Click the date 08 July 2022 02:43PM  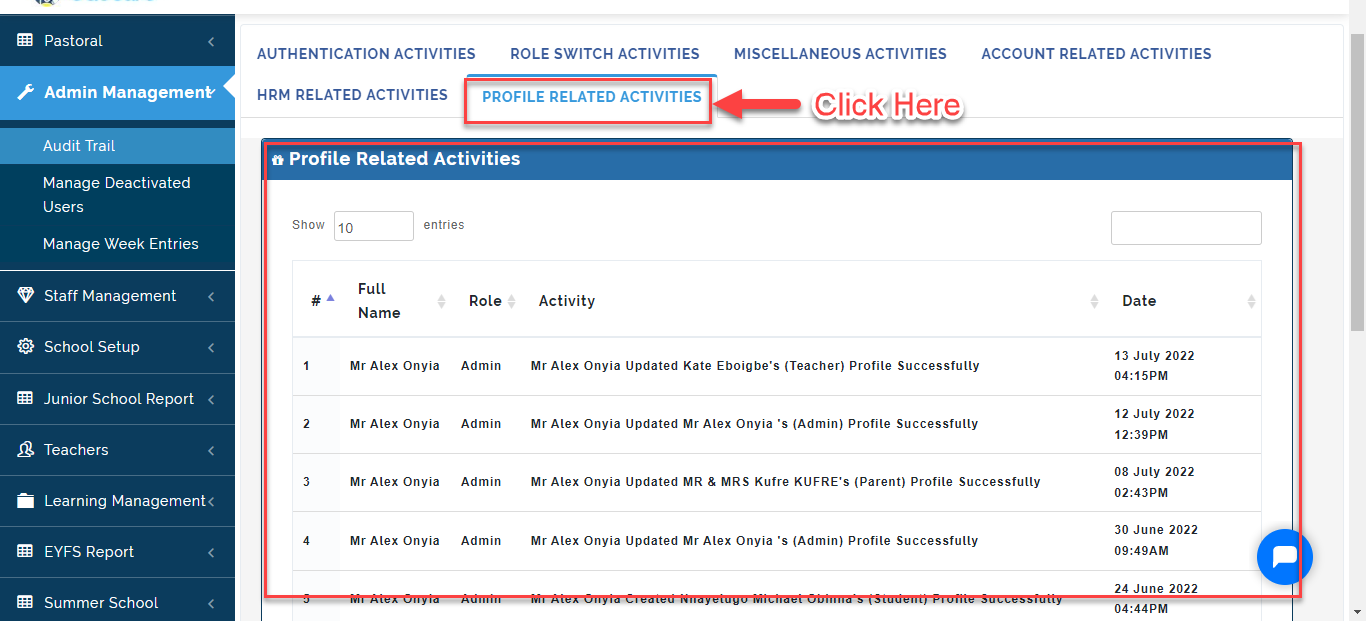(1154, 482)
